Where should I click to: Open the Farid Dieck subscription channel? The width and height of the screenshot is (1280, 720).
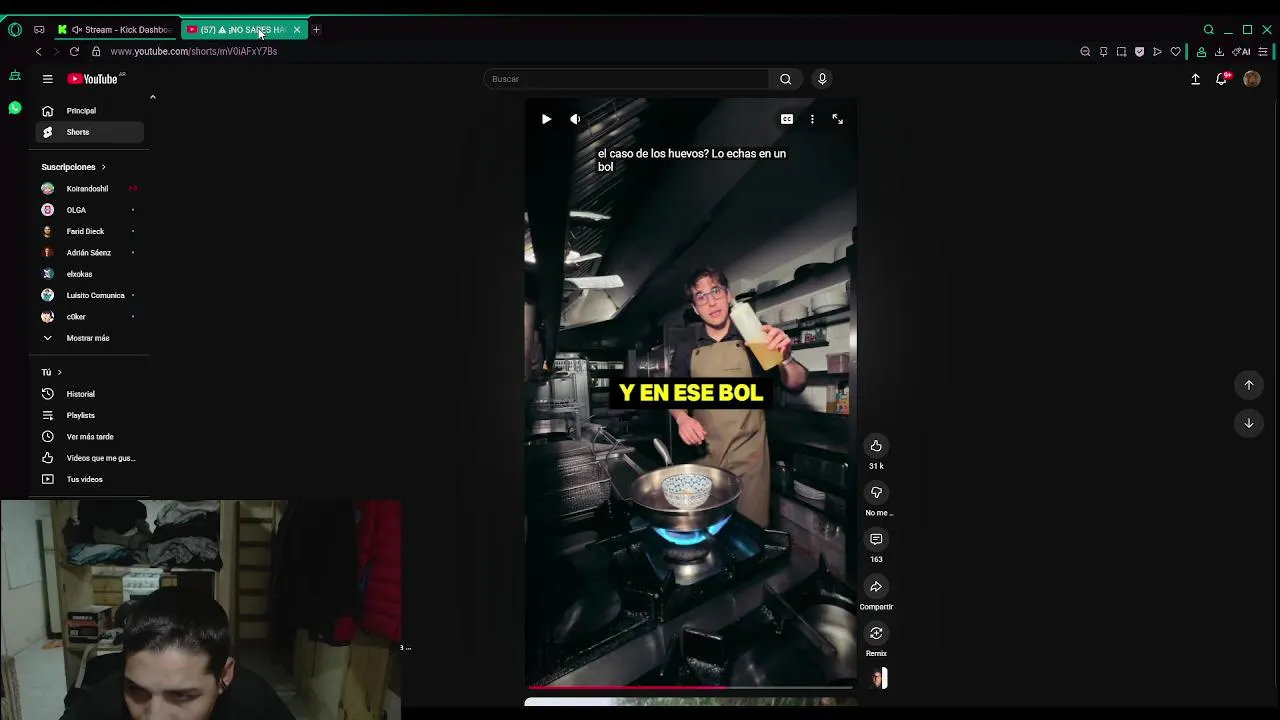tap(90, 231)
